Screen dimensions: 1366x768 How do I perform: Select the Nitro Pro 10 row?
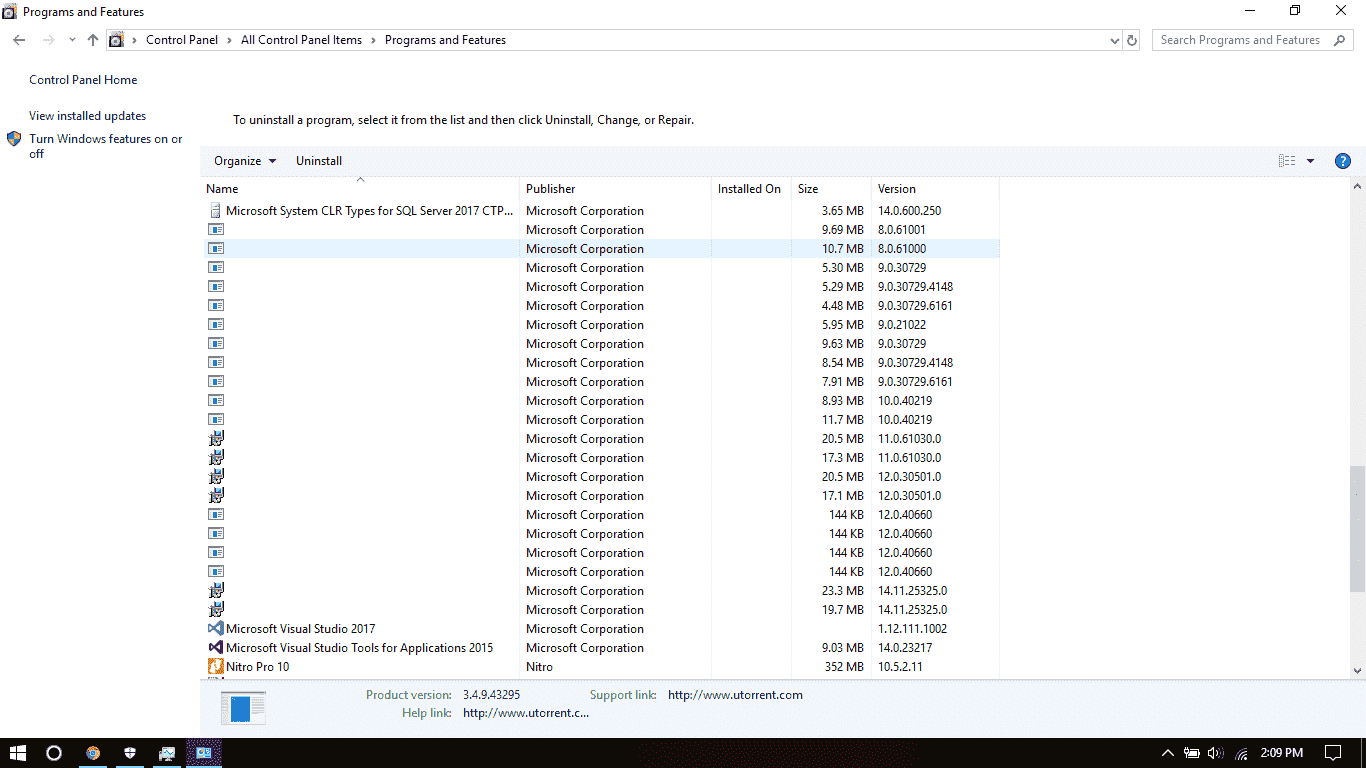pos(600,667)
